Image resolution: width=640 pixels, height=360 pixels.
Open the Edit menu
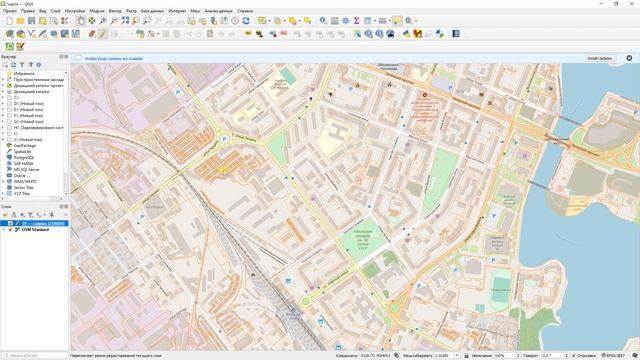tap(28, 11)
